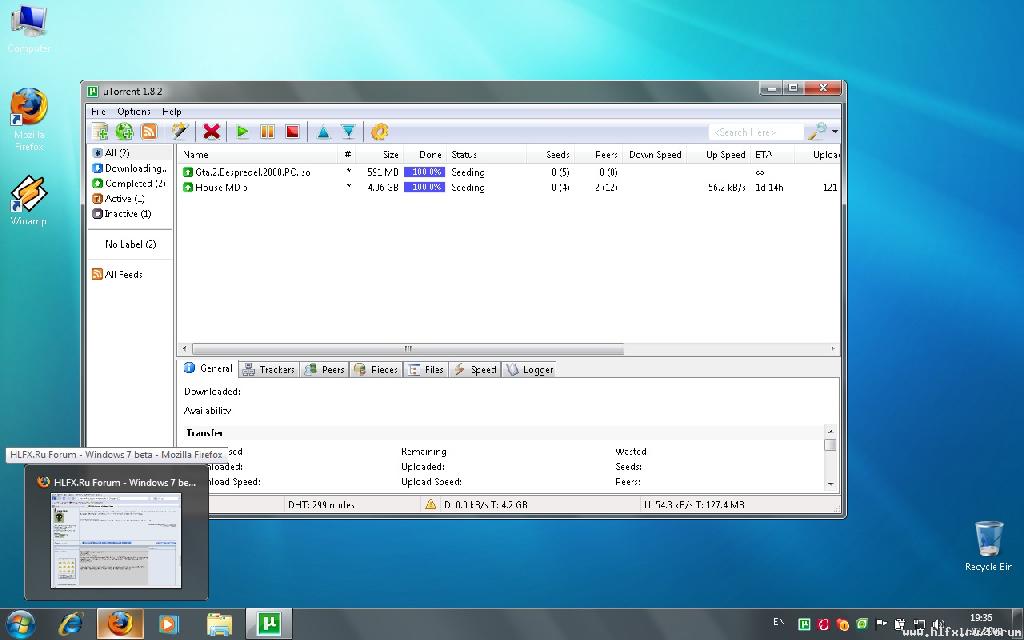Switch to the General tab
Screen dimensions: 1024x640
tap(208, 368)
